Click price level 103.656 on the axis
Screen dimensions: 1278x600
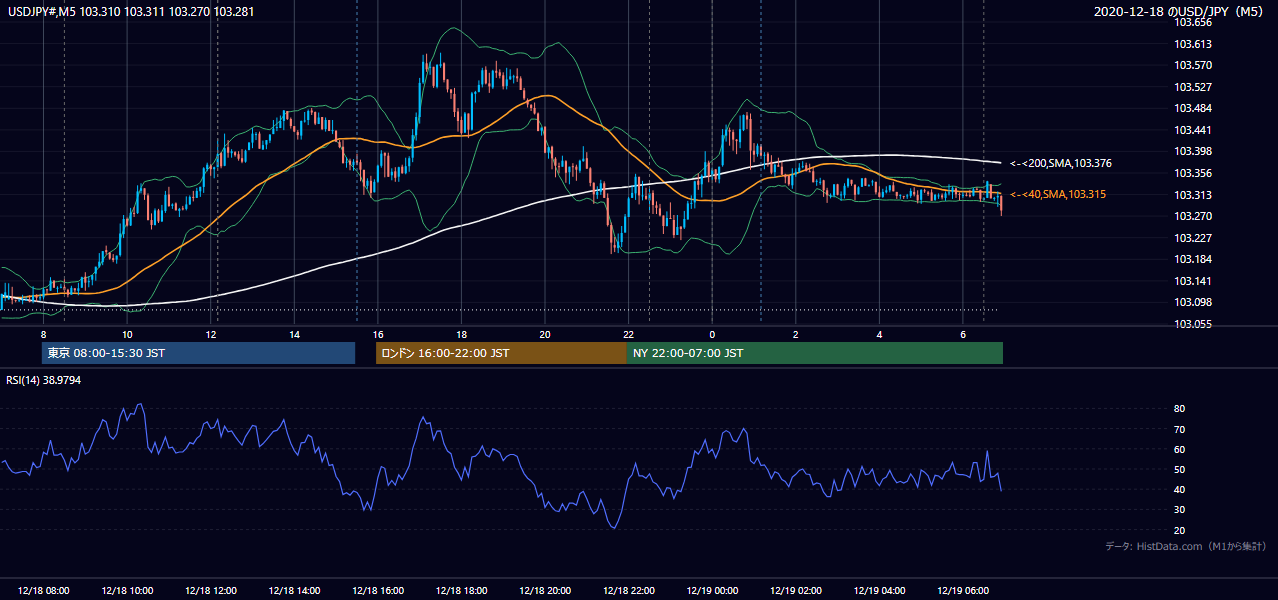tap(1194, 22)
